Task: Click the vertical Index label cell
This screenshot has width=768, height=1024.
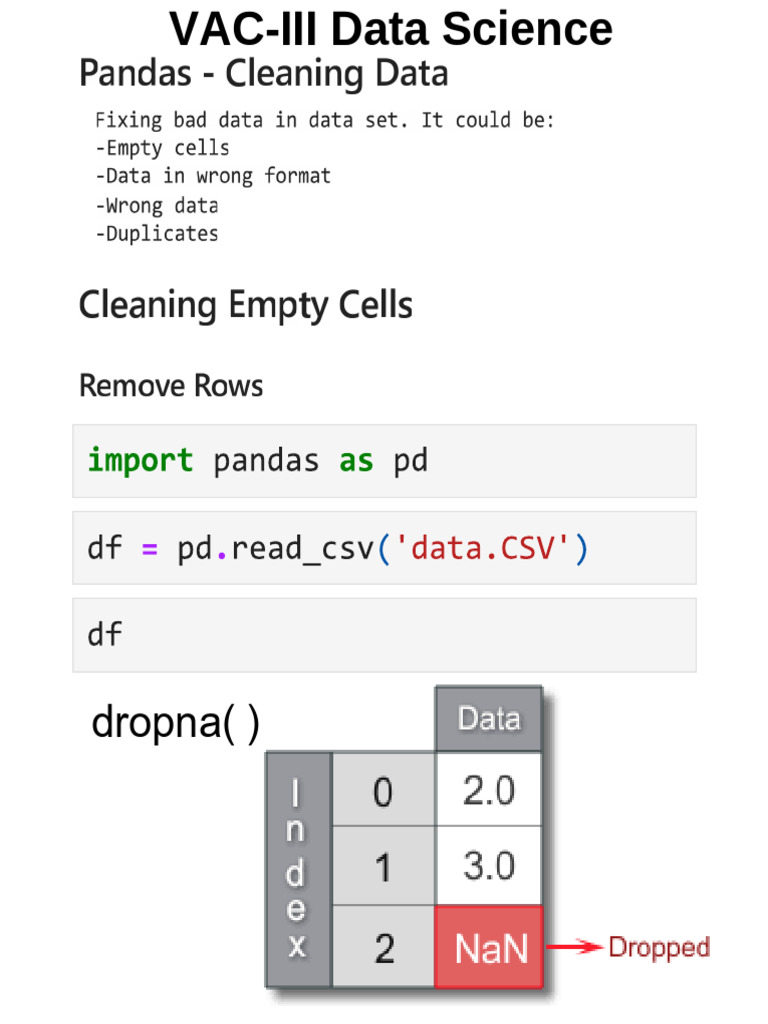Action: (x=298, y=869)
